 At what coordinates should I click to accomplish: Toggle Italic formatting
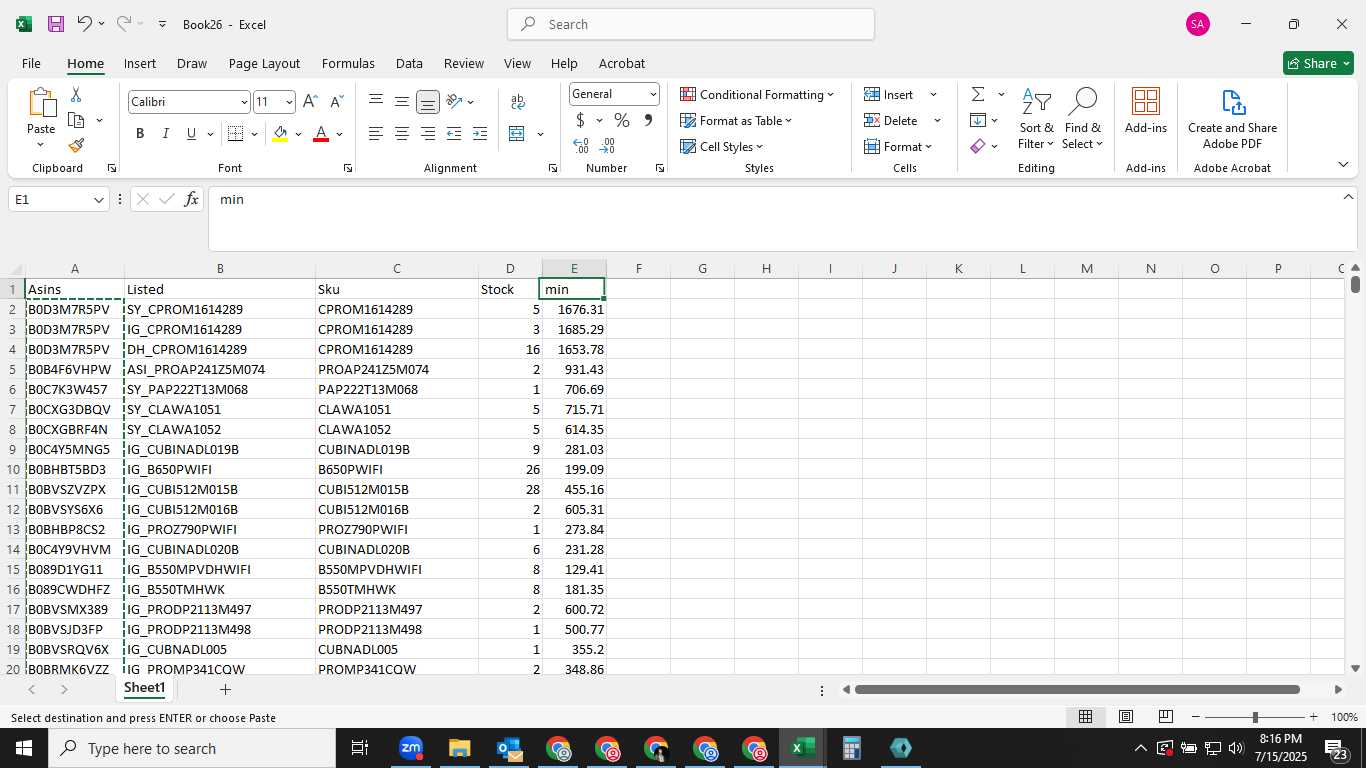pos(166,134)
